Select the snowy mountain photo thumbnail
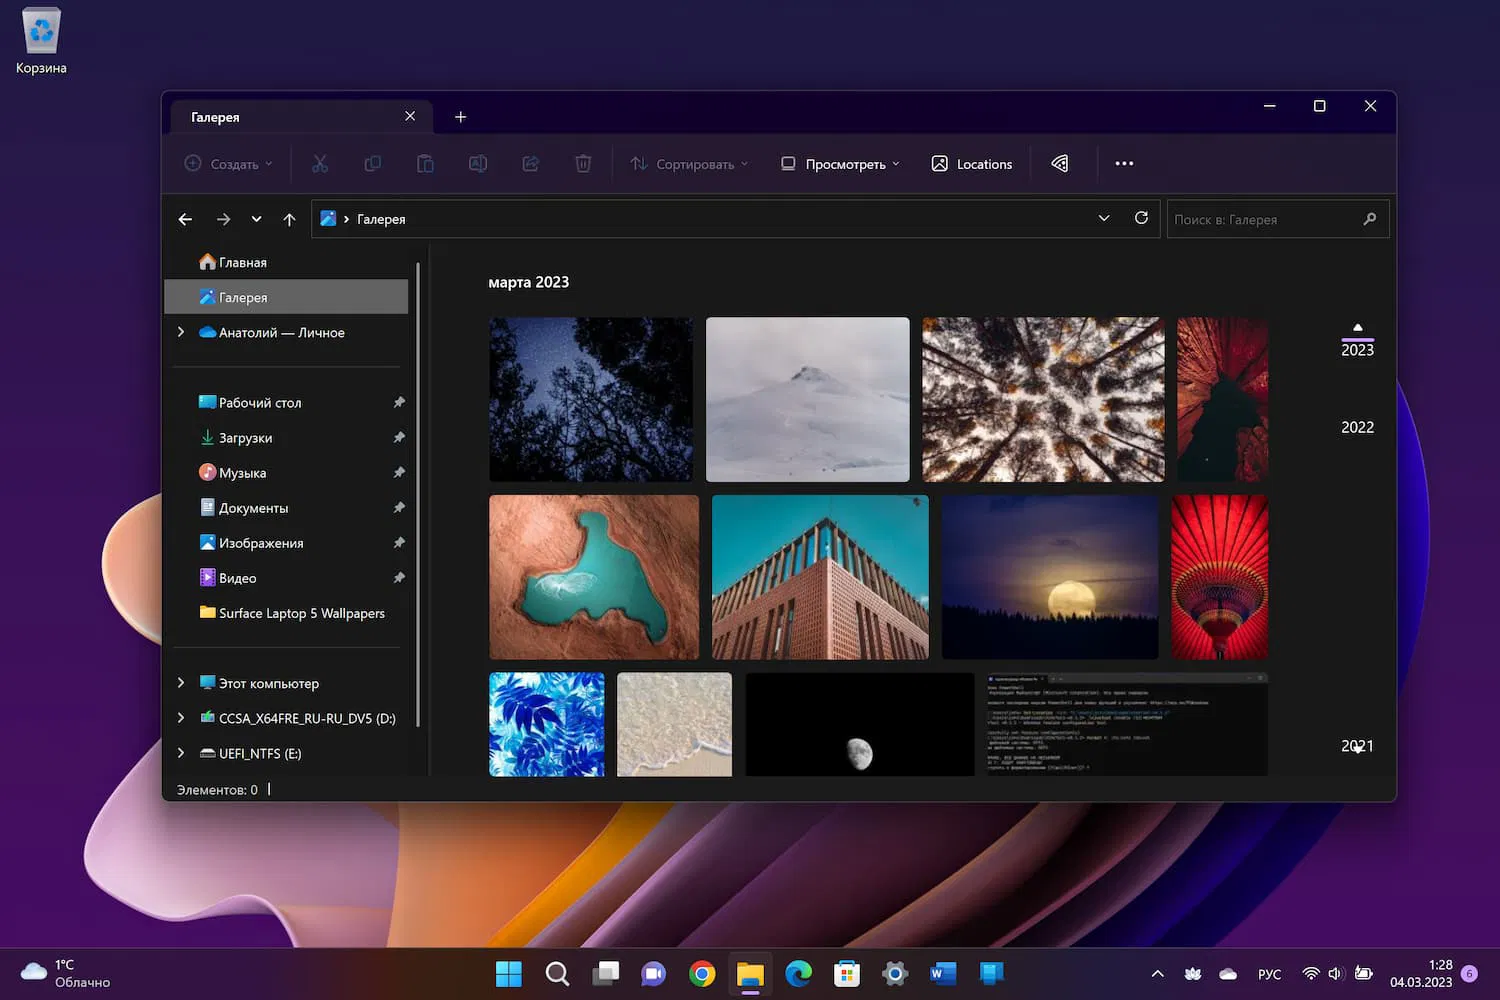Viewport: 1500px width, 1000px height. click(807, 399)
